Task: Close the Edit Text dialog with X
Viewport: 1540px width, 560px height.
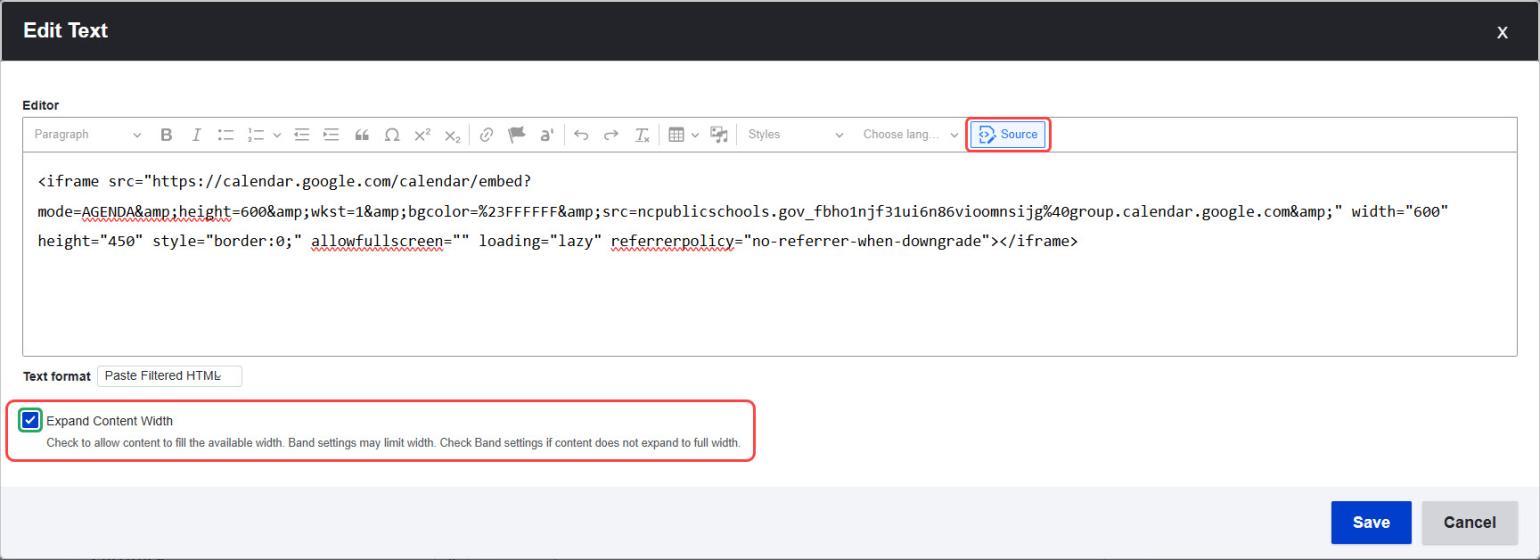Action: [x=1502, y=32]
